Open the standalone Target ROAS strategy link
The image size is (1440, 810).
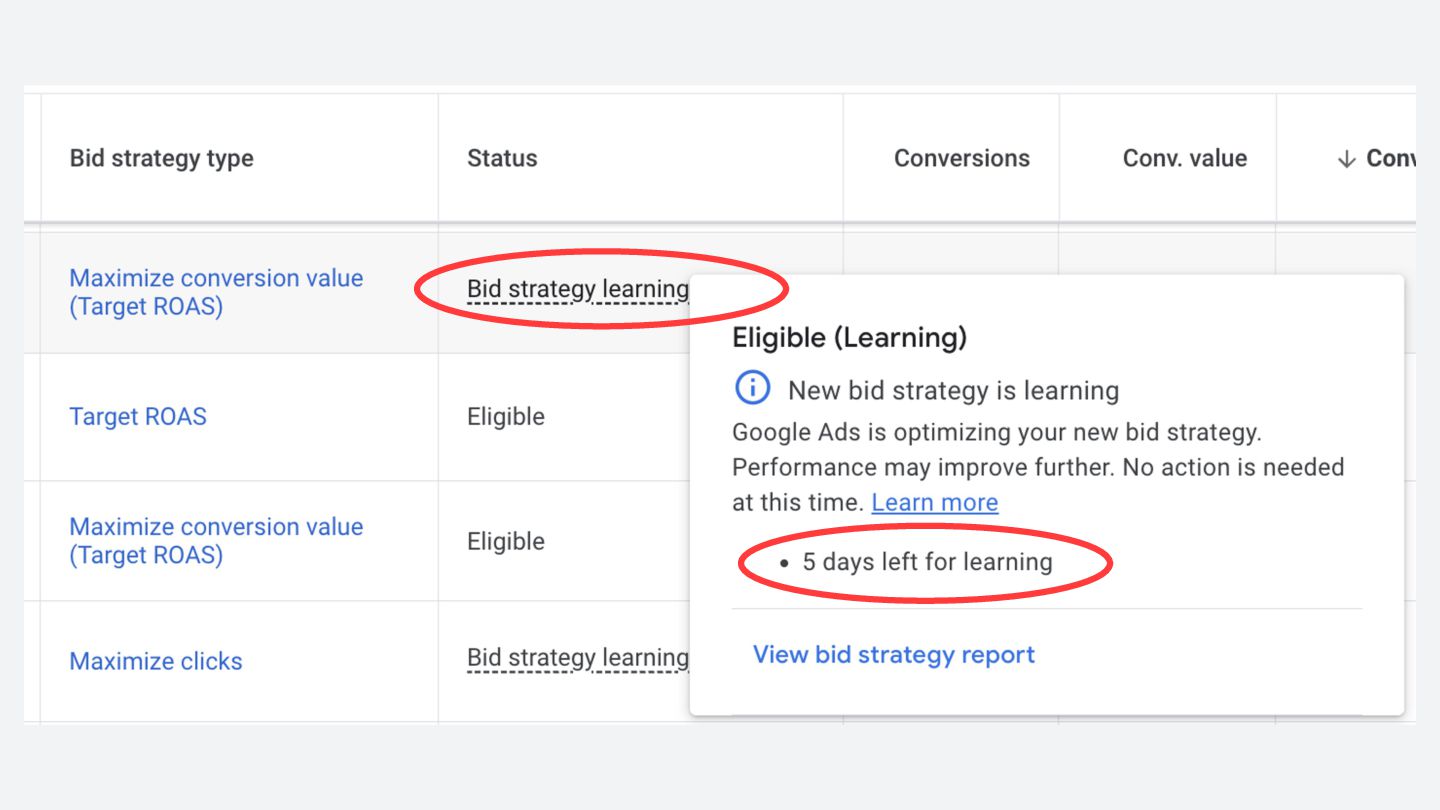coord(138,417)
